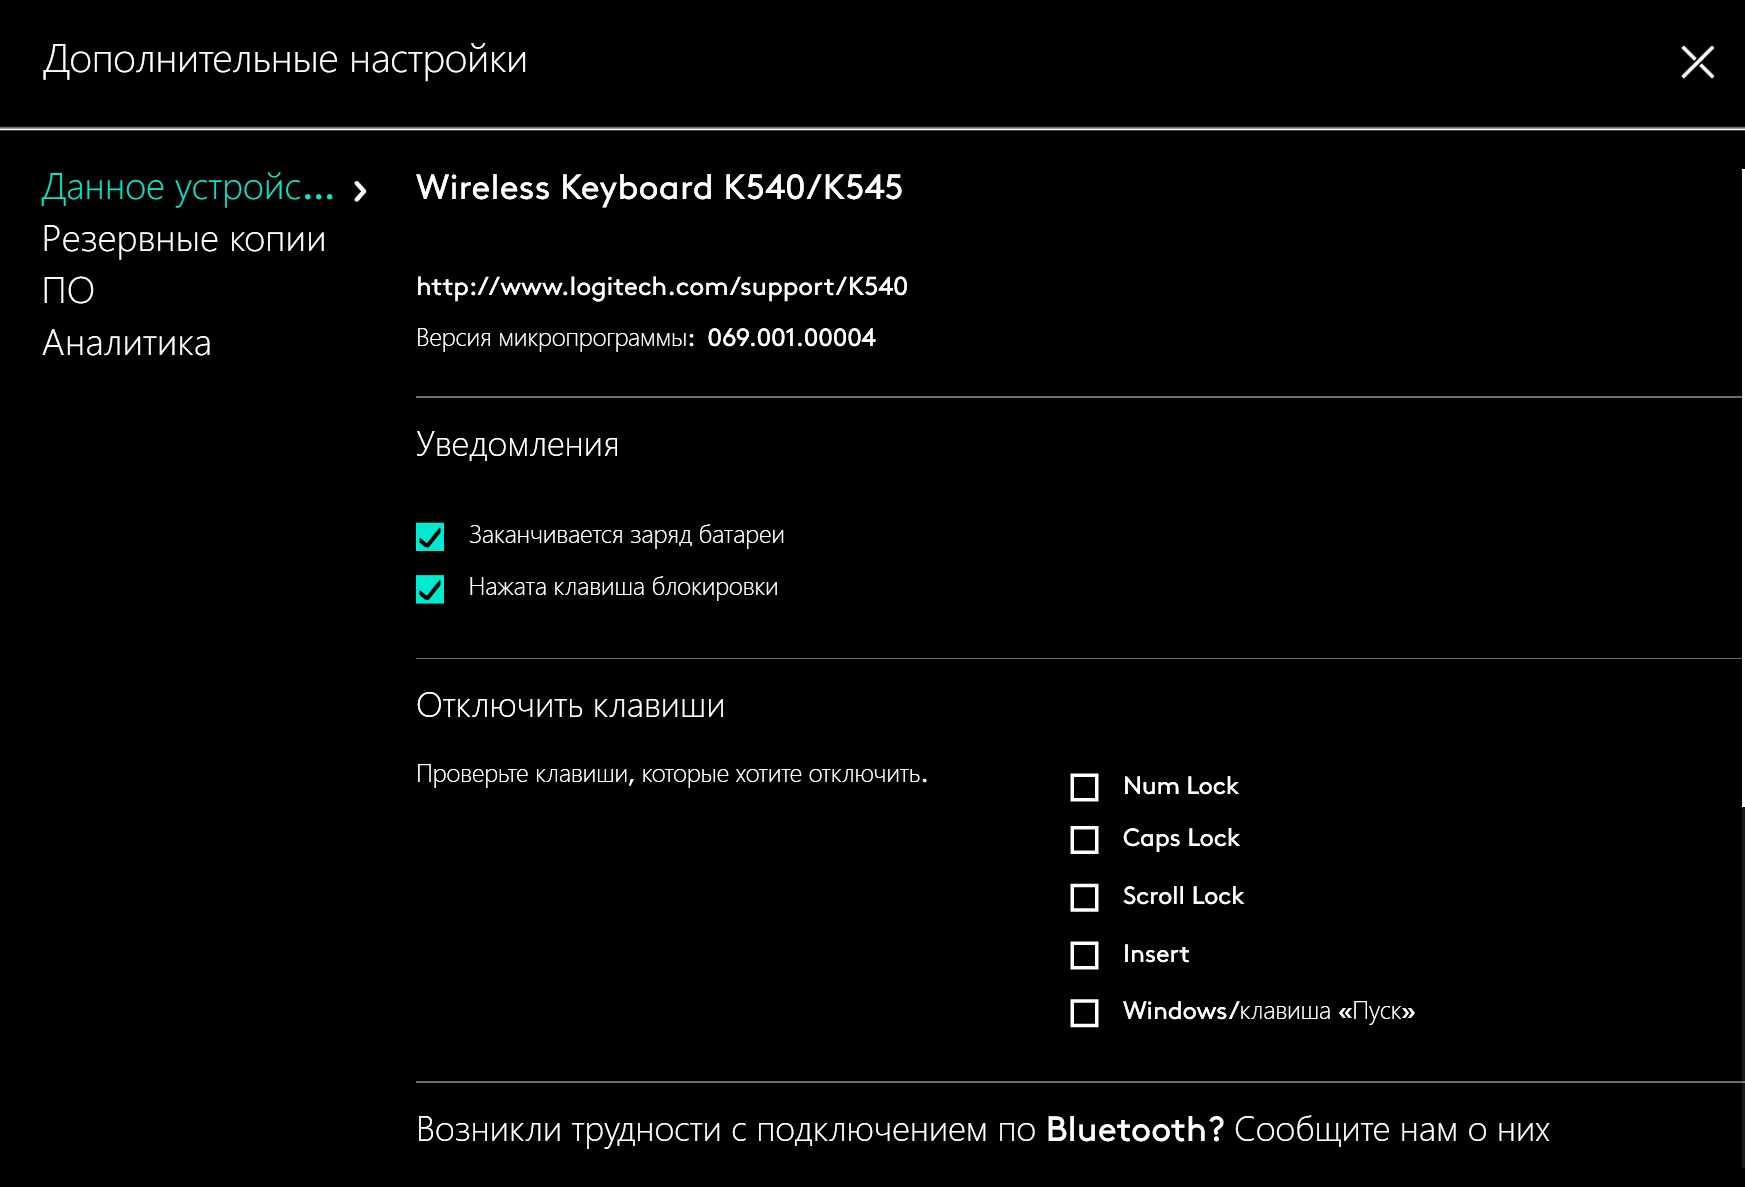The height and width of the screenshot is (1187, 1745).
Task: Click the Wireless Keyboard K540/K545 heading
Action: tap(659, 187)
